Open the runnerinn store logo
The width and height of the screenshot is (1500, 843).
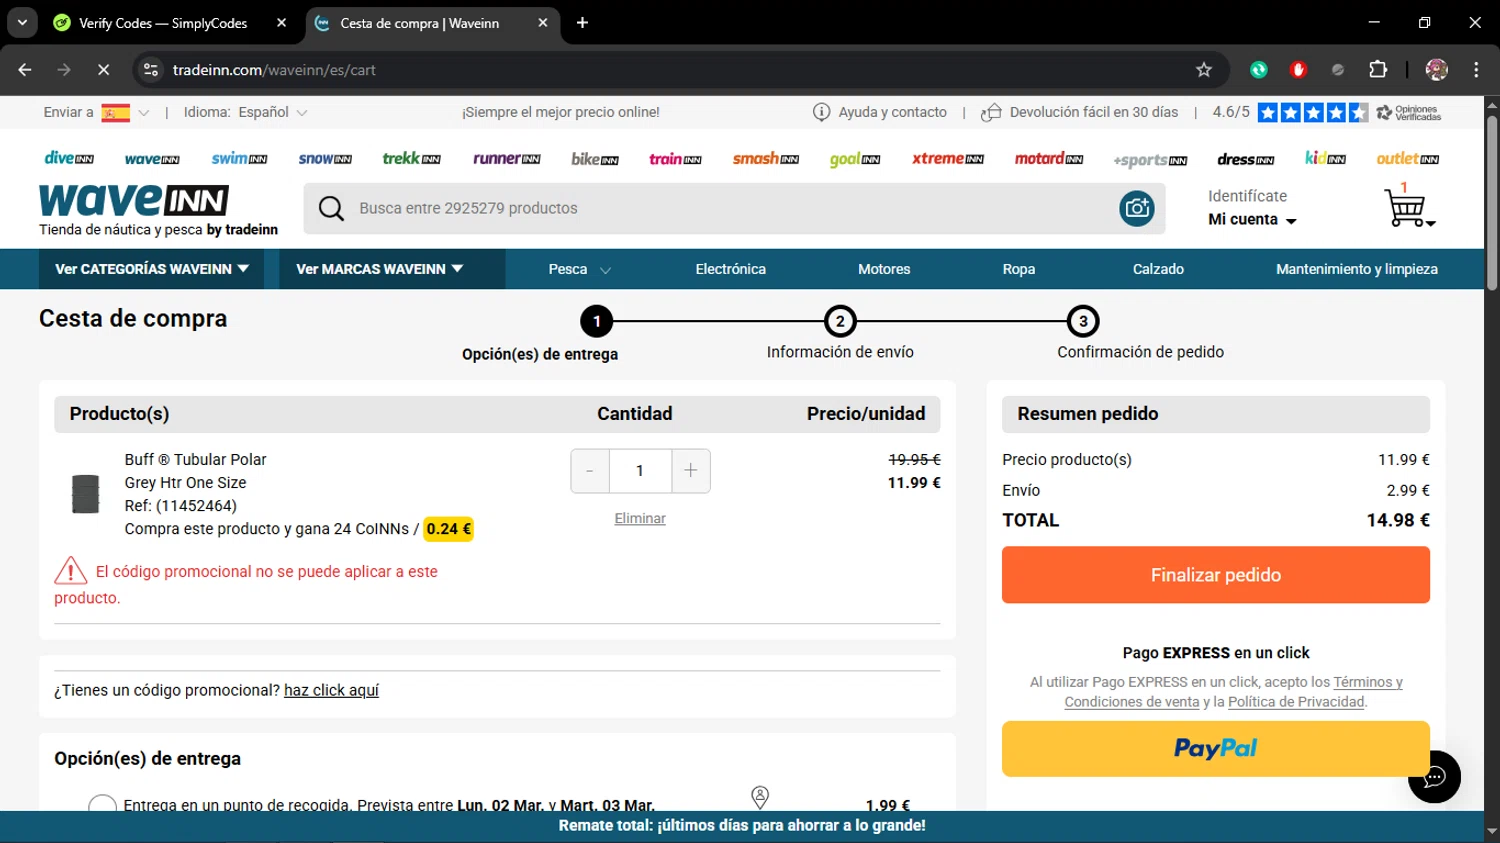(x=506, y=158)
